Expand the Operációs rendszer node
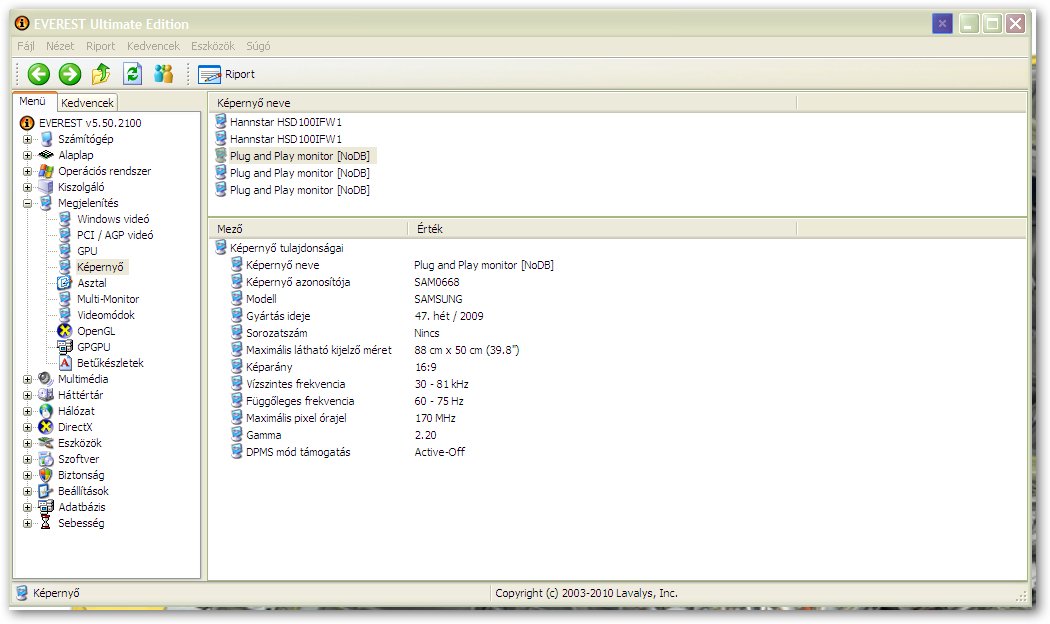The width and height of the screenshot is (1050, 624). click(27, 171)
